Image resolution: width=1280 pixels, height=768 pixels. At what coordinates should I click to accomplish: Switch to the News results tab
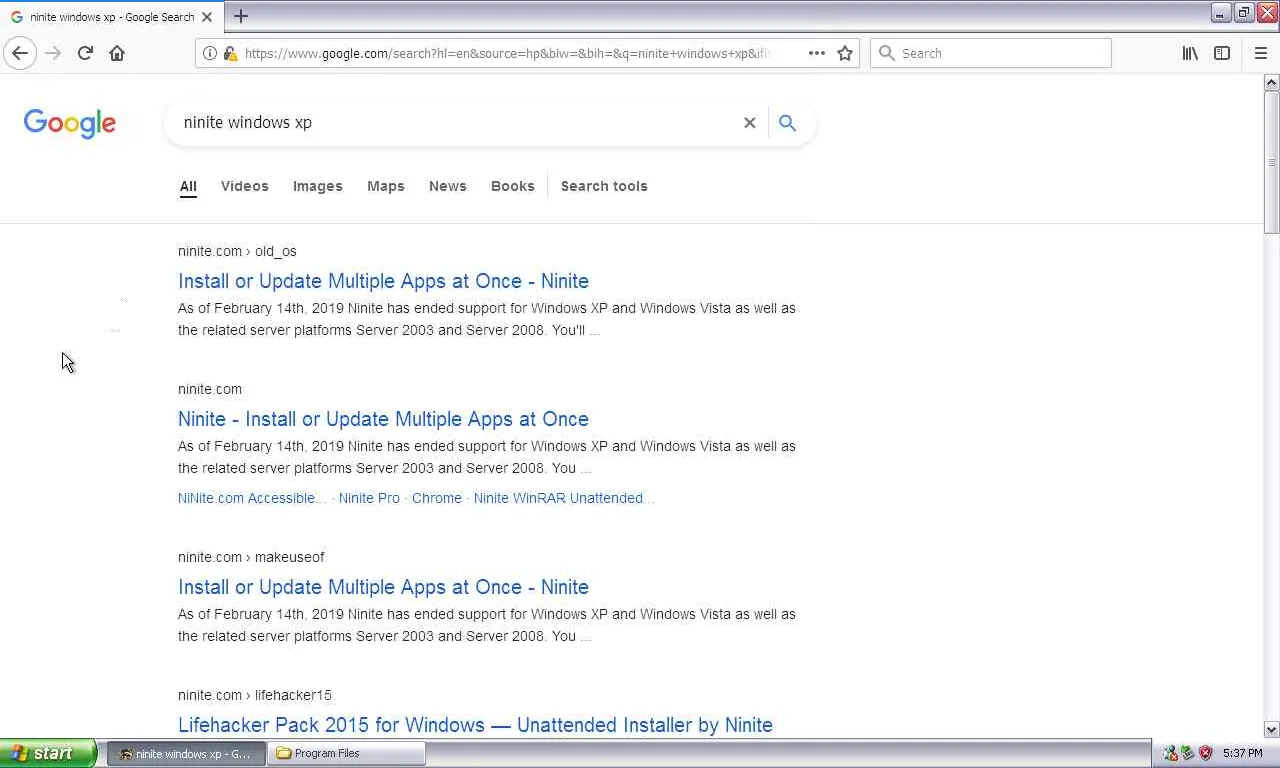pos(448,186)
